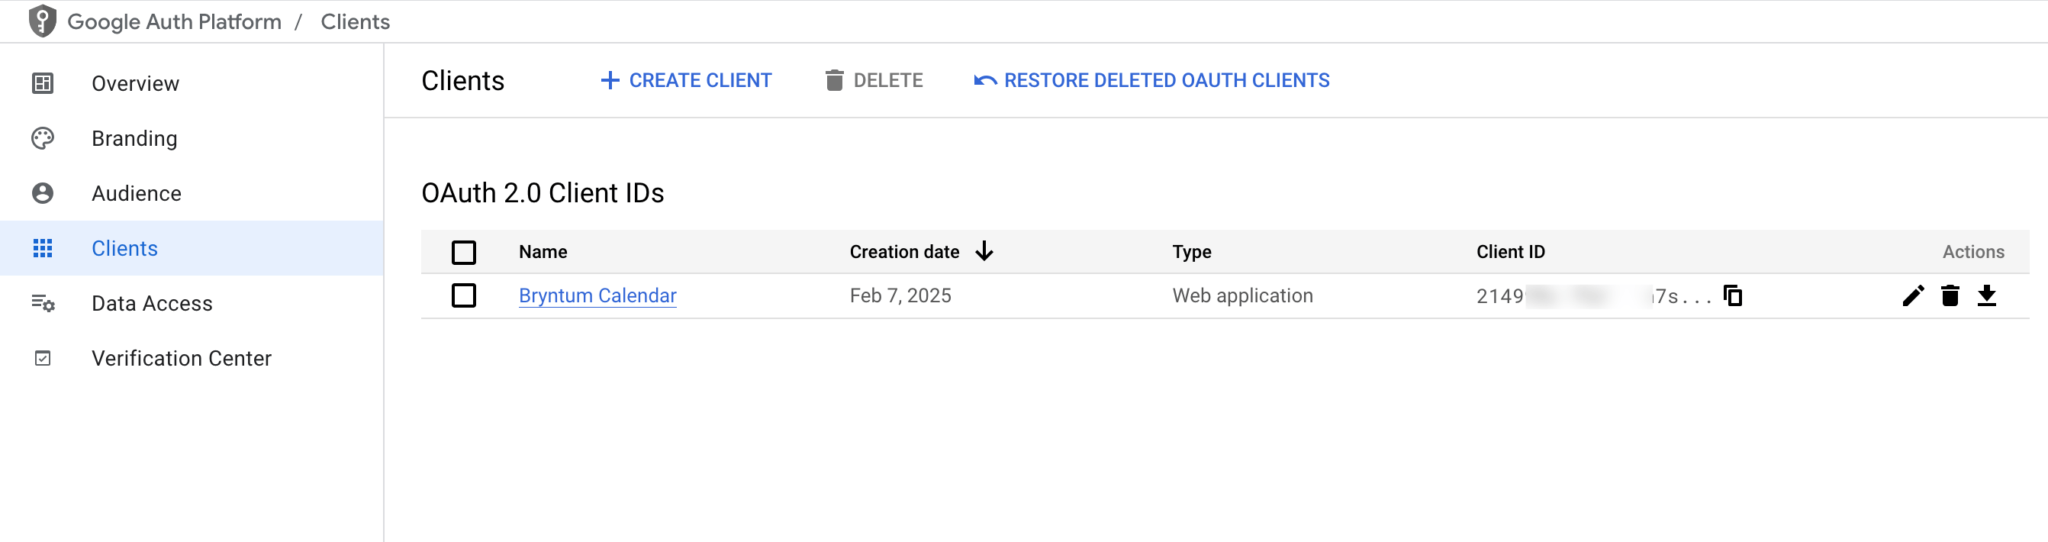Click the Type column header
The height and width of the screenshot is (542, 2048).
1192,252
